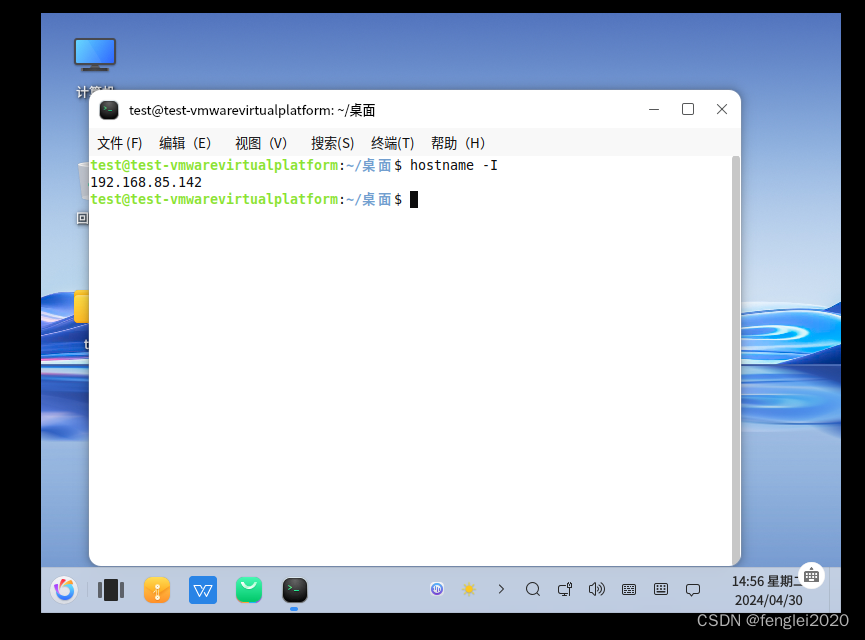This screenshot has height=640, width=865.
Task: Open the volume speaker control
Action: pyautogui.click(x=597, y=590)
